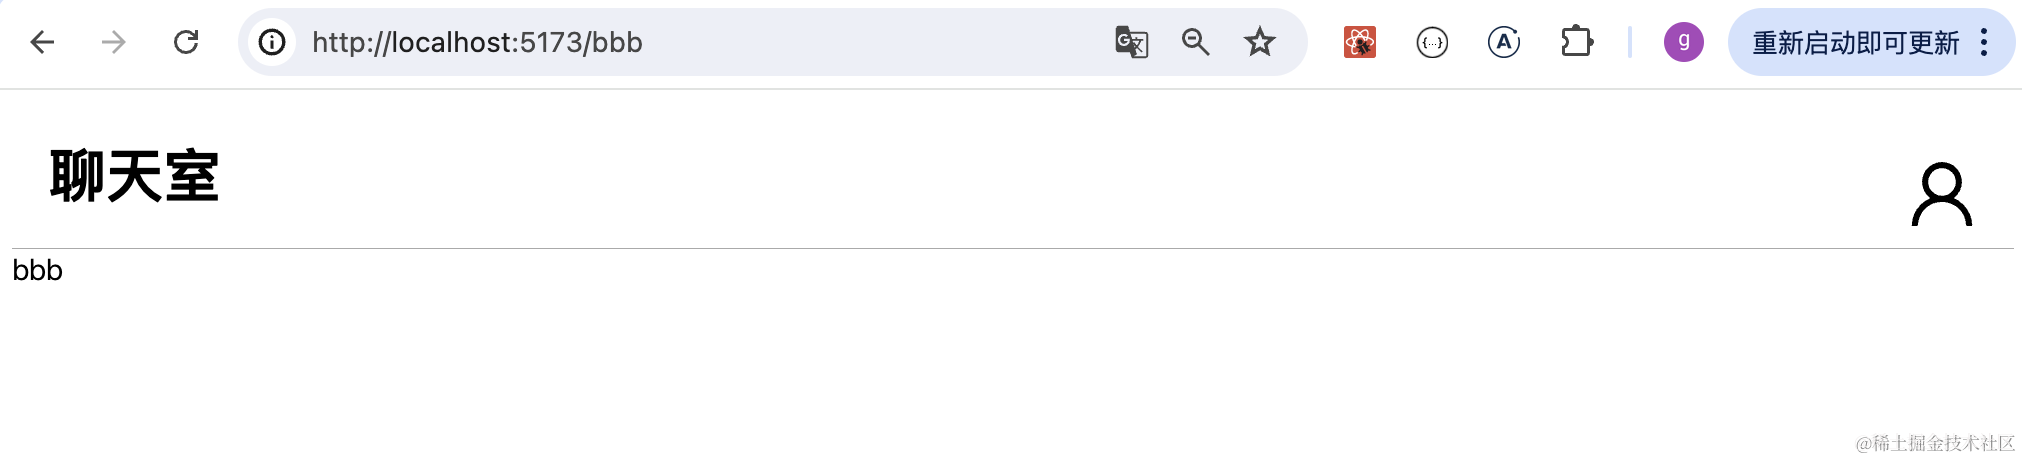This screenshot has width=2022, height=460.
Task: Open the React Developer Tools extension
Action: 1360,42
